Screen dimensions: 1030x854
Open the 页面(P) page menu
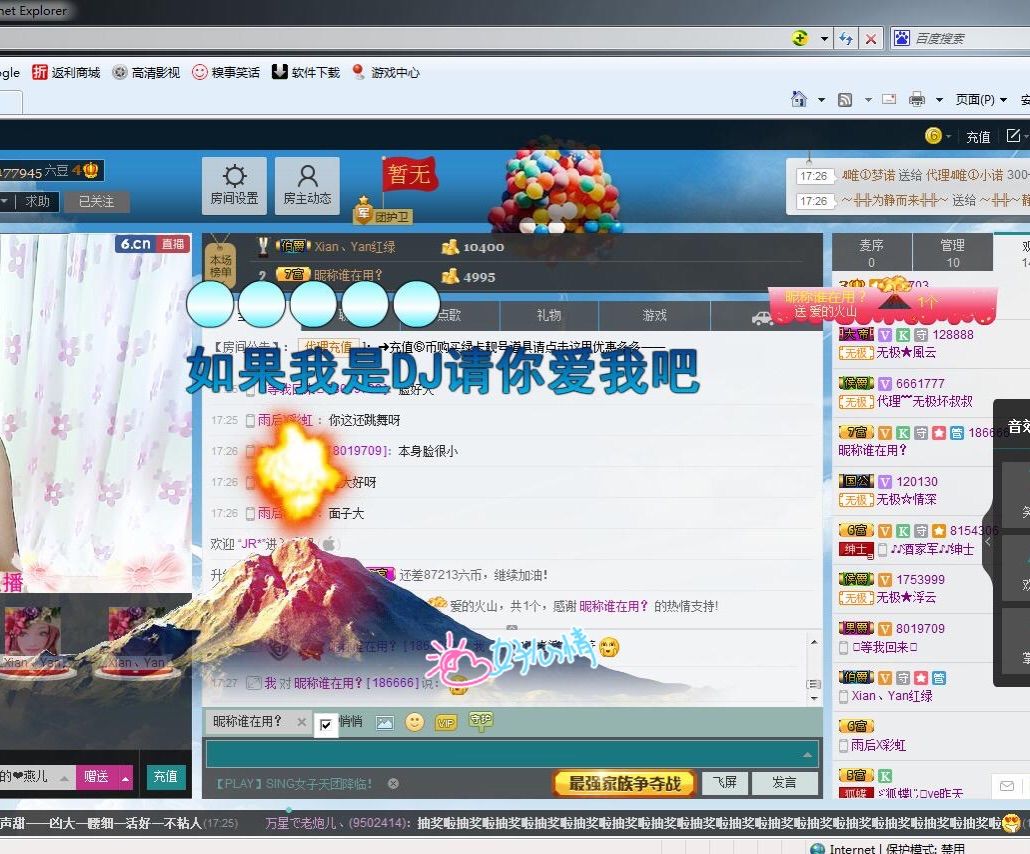click(981, 100)
